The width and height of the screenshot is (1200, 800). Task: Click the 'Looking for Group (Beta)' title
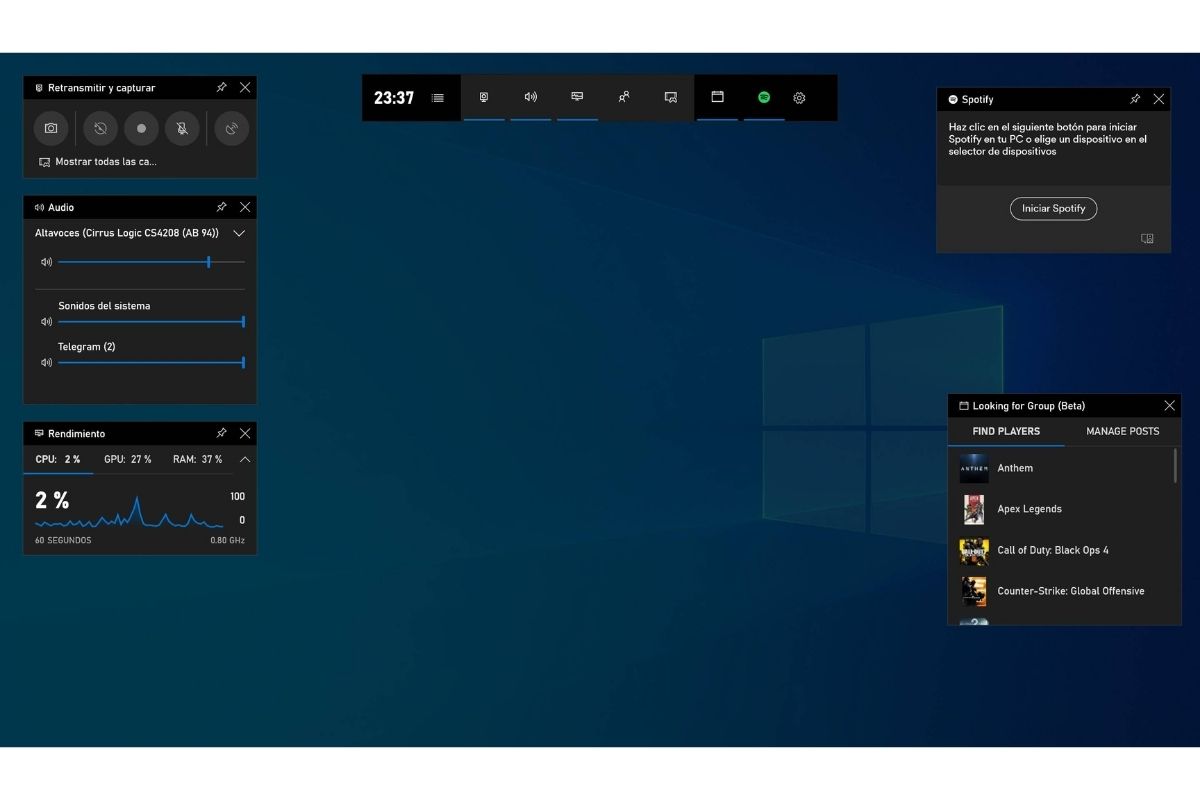click(1029, 406)
